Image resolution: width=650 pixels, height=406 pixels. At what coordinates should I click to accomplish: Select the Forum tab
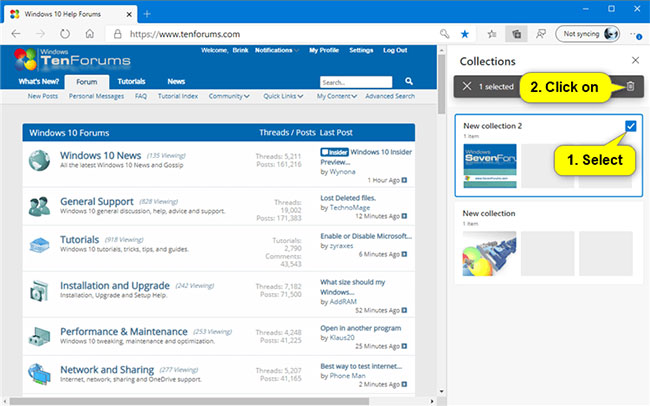pyautogui.click(x=87, y=82)
